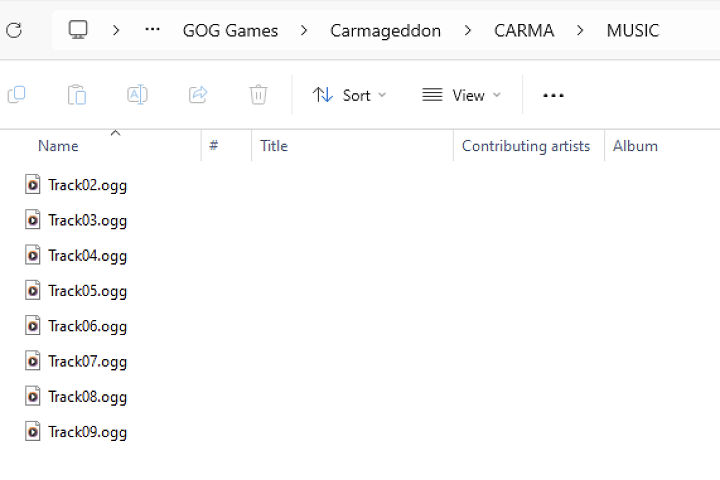Select the Track09.ogg file icon
The image size is (720, 480).
pos(33,432)
